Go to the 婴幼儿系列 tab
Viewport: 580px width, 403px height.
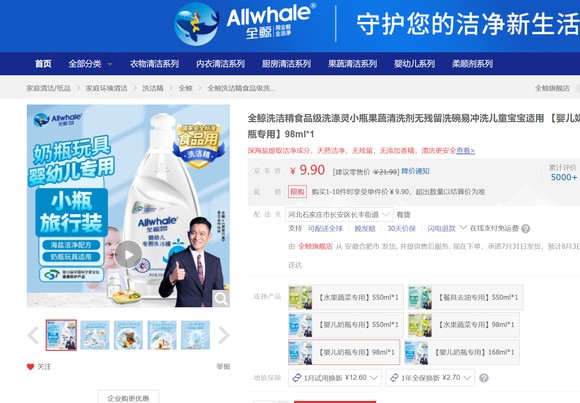[x=414, y=64]
